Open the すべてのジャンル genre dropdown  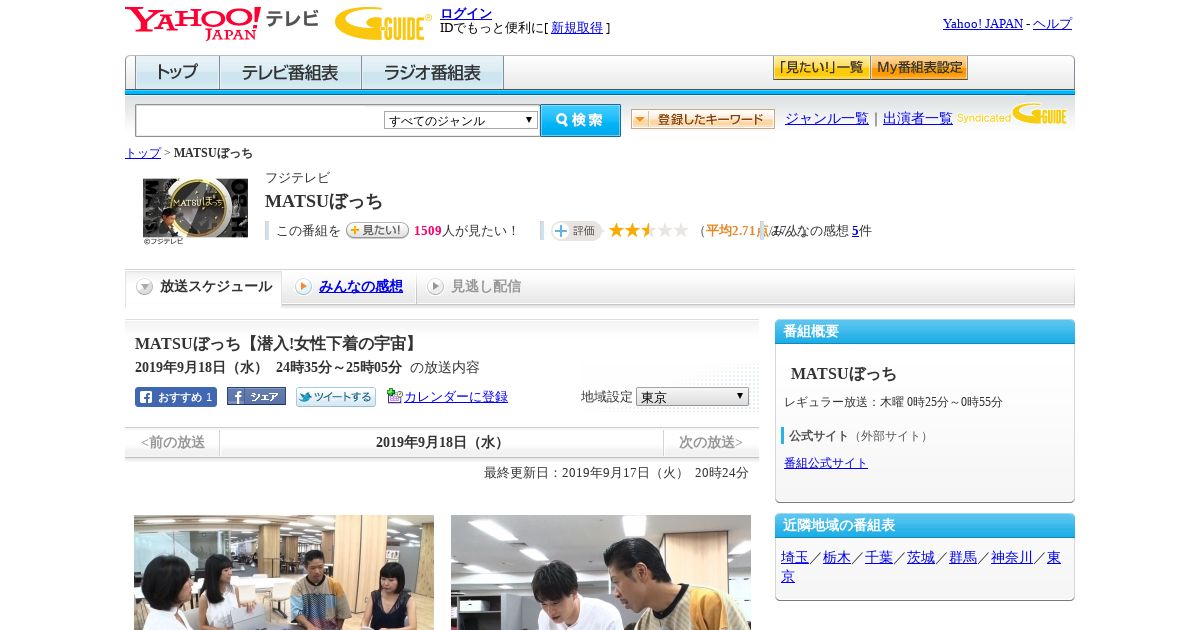pos(461,120)
